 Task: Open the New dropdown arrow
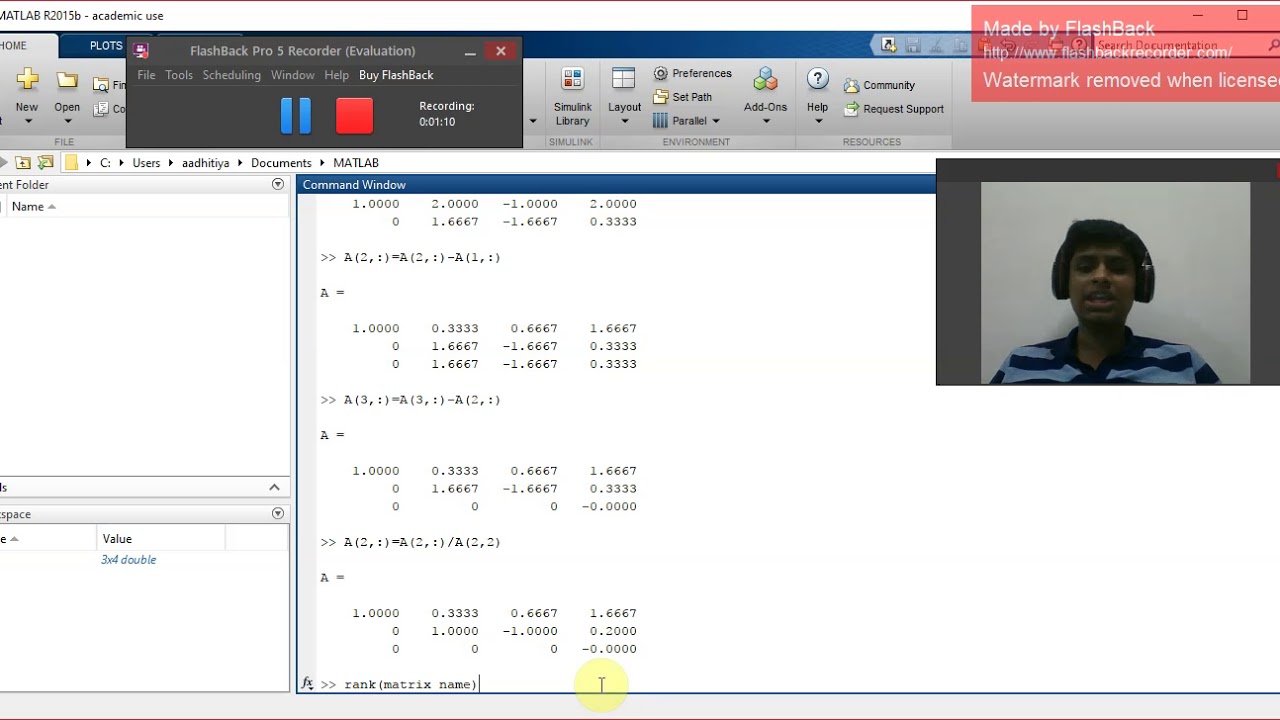tap(27, 121)
